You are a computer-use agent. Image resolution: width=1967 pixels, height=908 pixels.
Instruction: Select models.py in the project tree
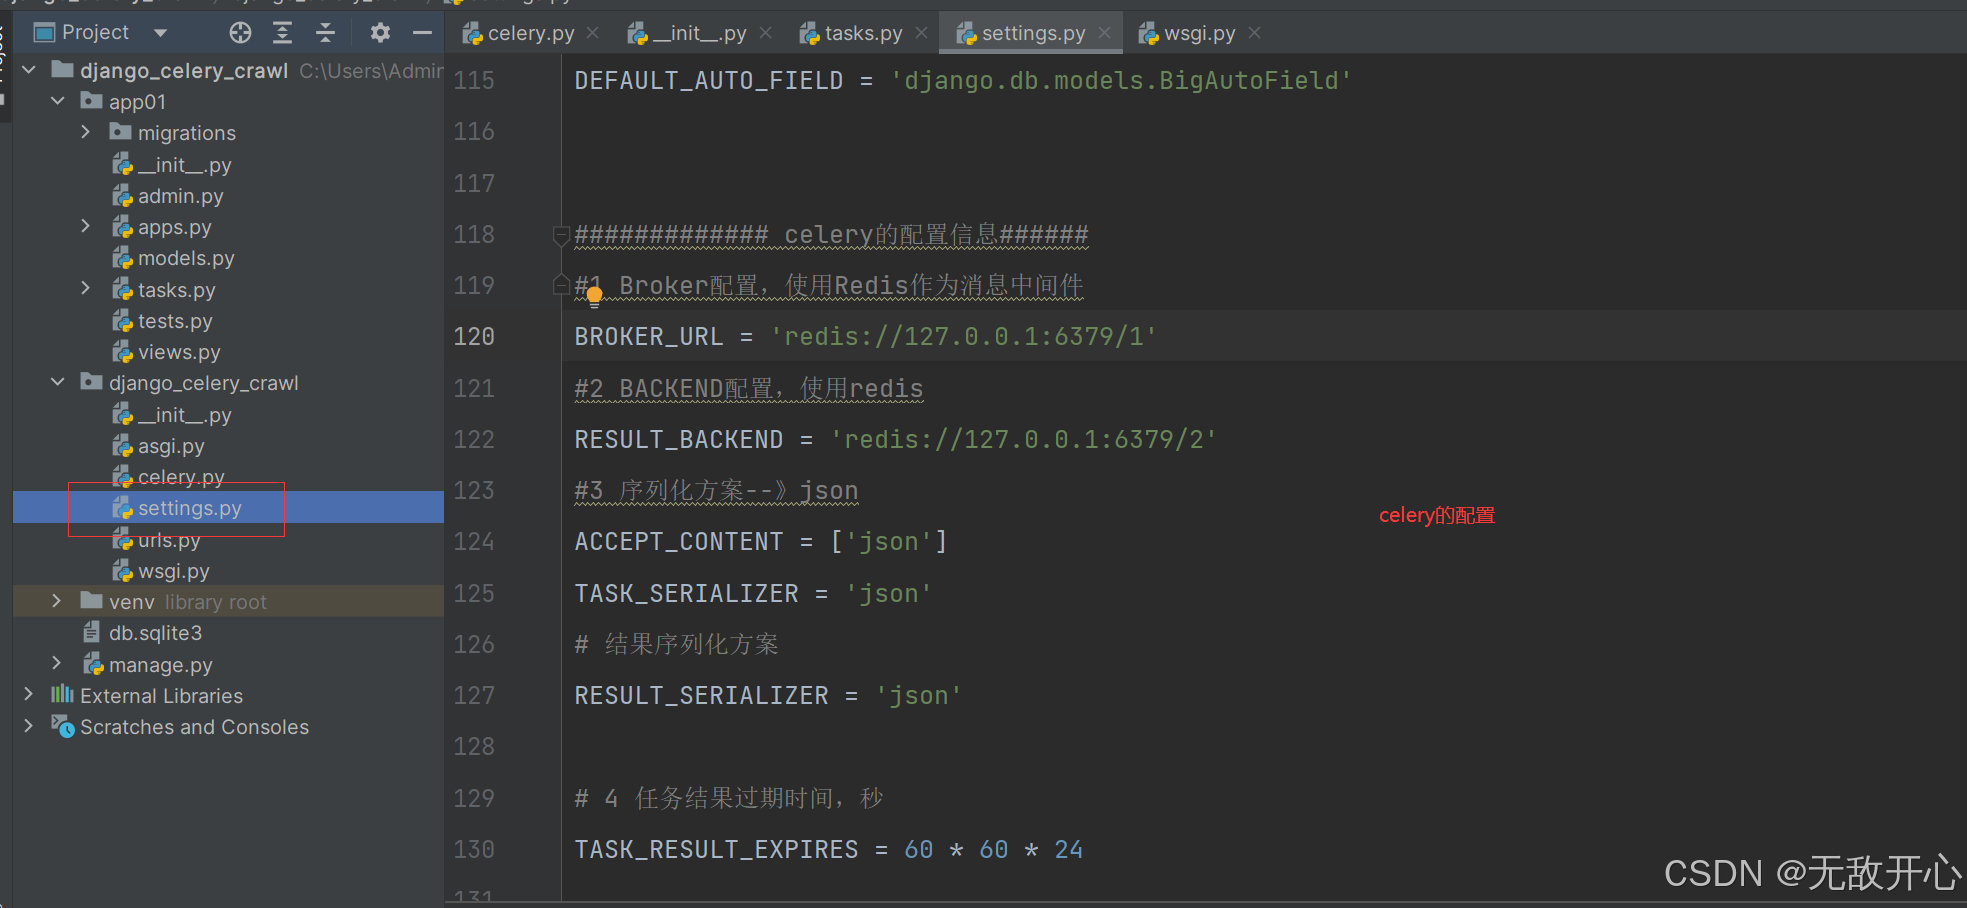tap(186, 258)
